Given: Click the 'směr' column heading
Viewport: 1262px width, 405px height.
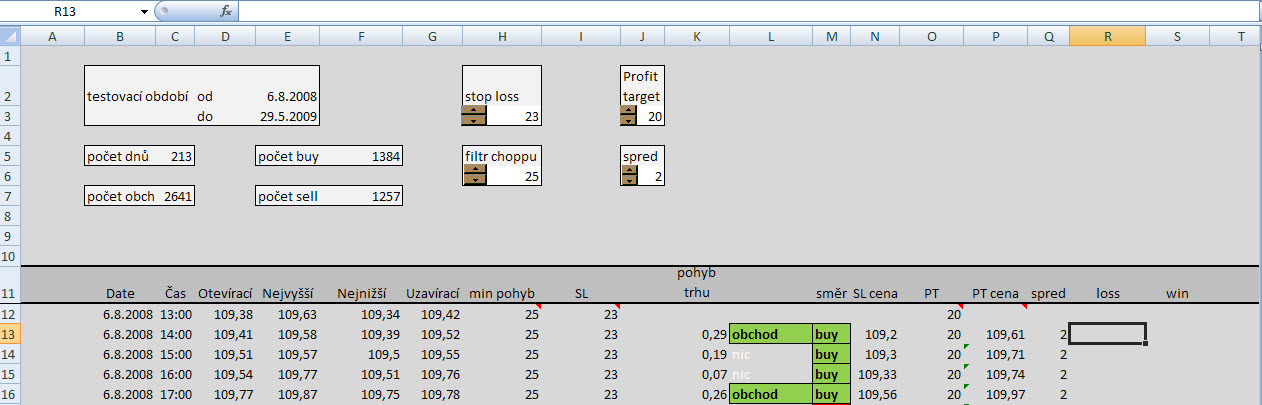Looking at the screenshot, I should tap(831, 294).
